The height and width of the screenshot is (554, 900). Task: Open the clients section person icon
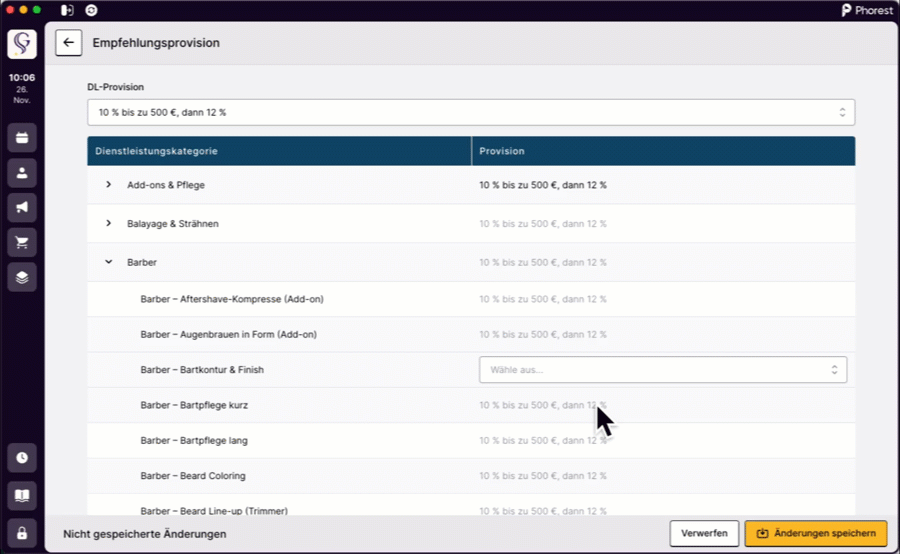[x=22, y=173]
